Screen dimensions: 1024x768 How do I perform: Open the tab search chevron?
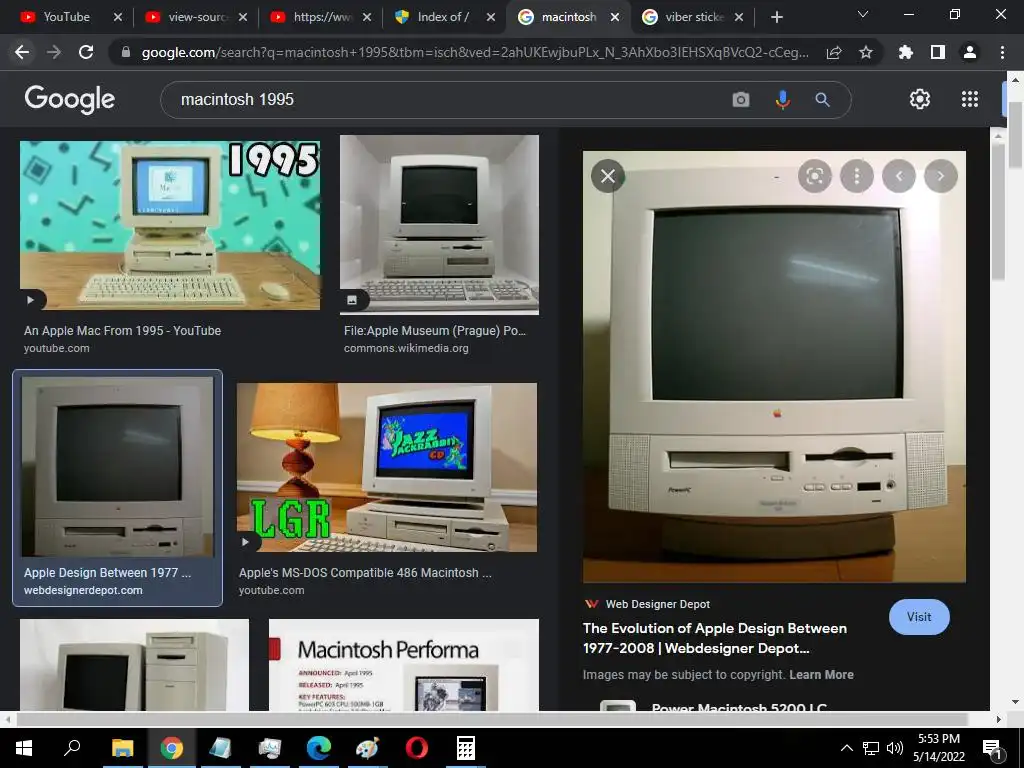(863, 14)
